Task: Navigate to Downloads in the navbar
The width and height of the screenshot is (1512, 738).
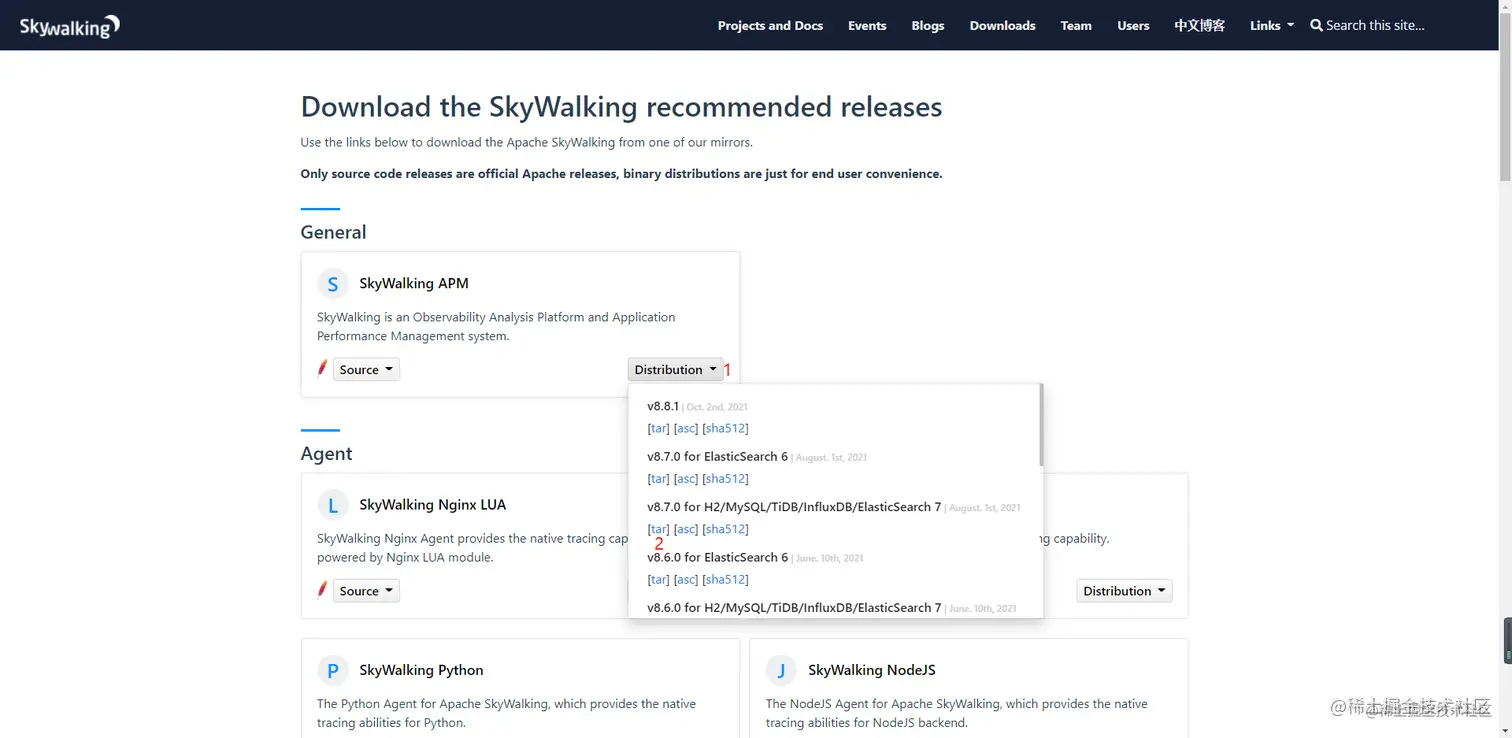Action: (x=1002, y=25)
